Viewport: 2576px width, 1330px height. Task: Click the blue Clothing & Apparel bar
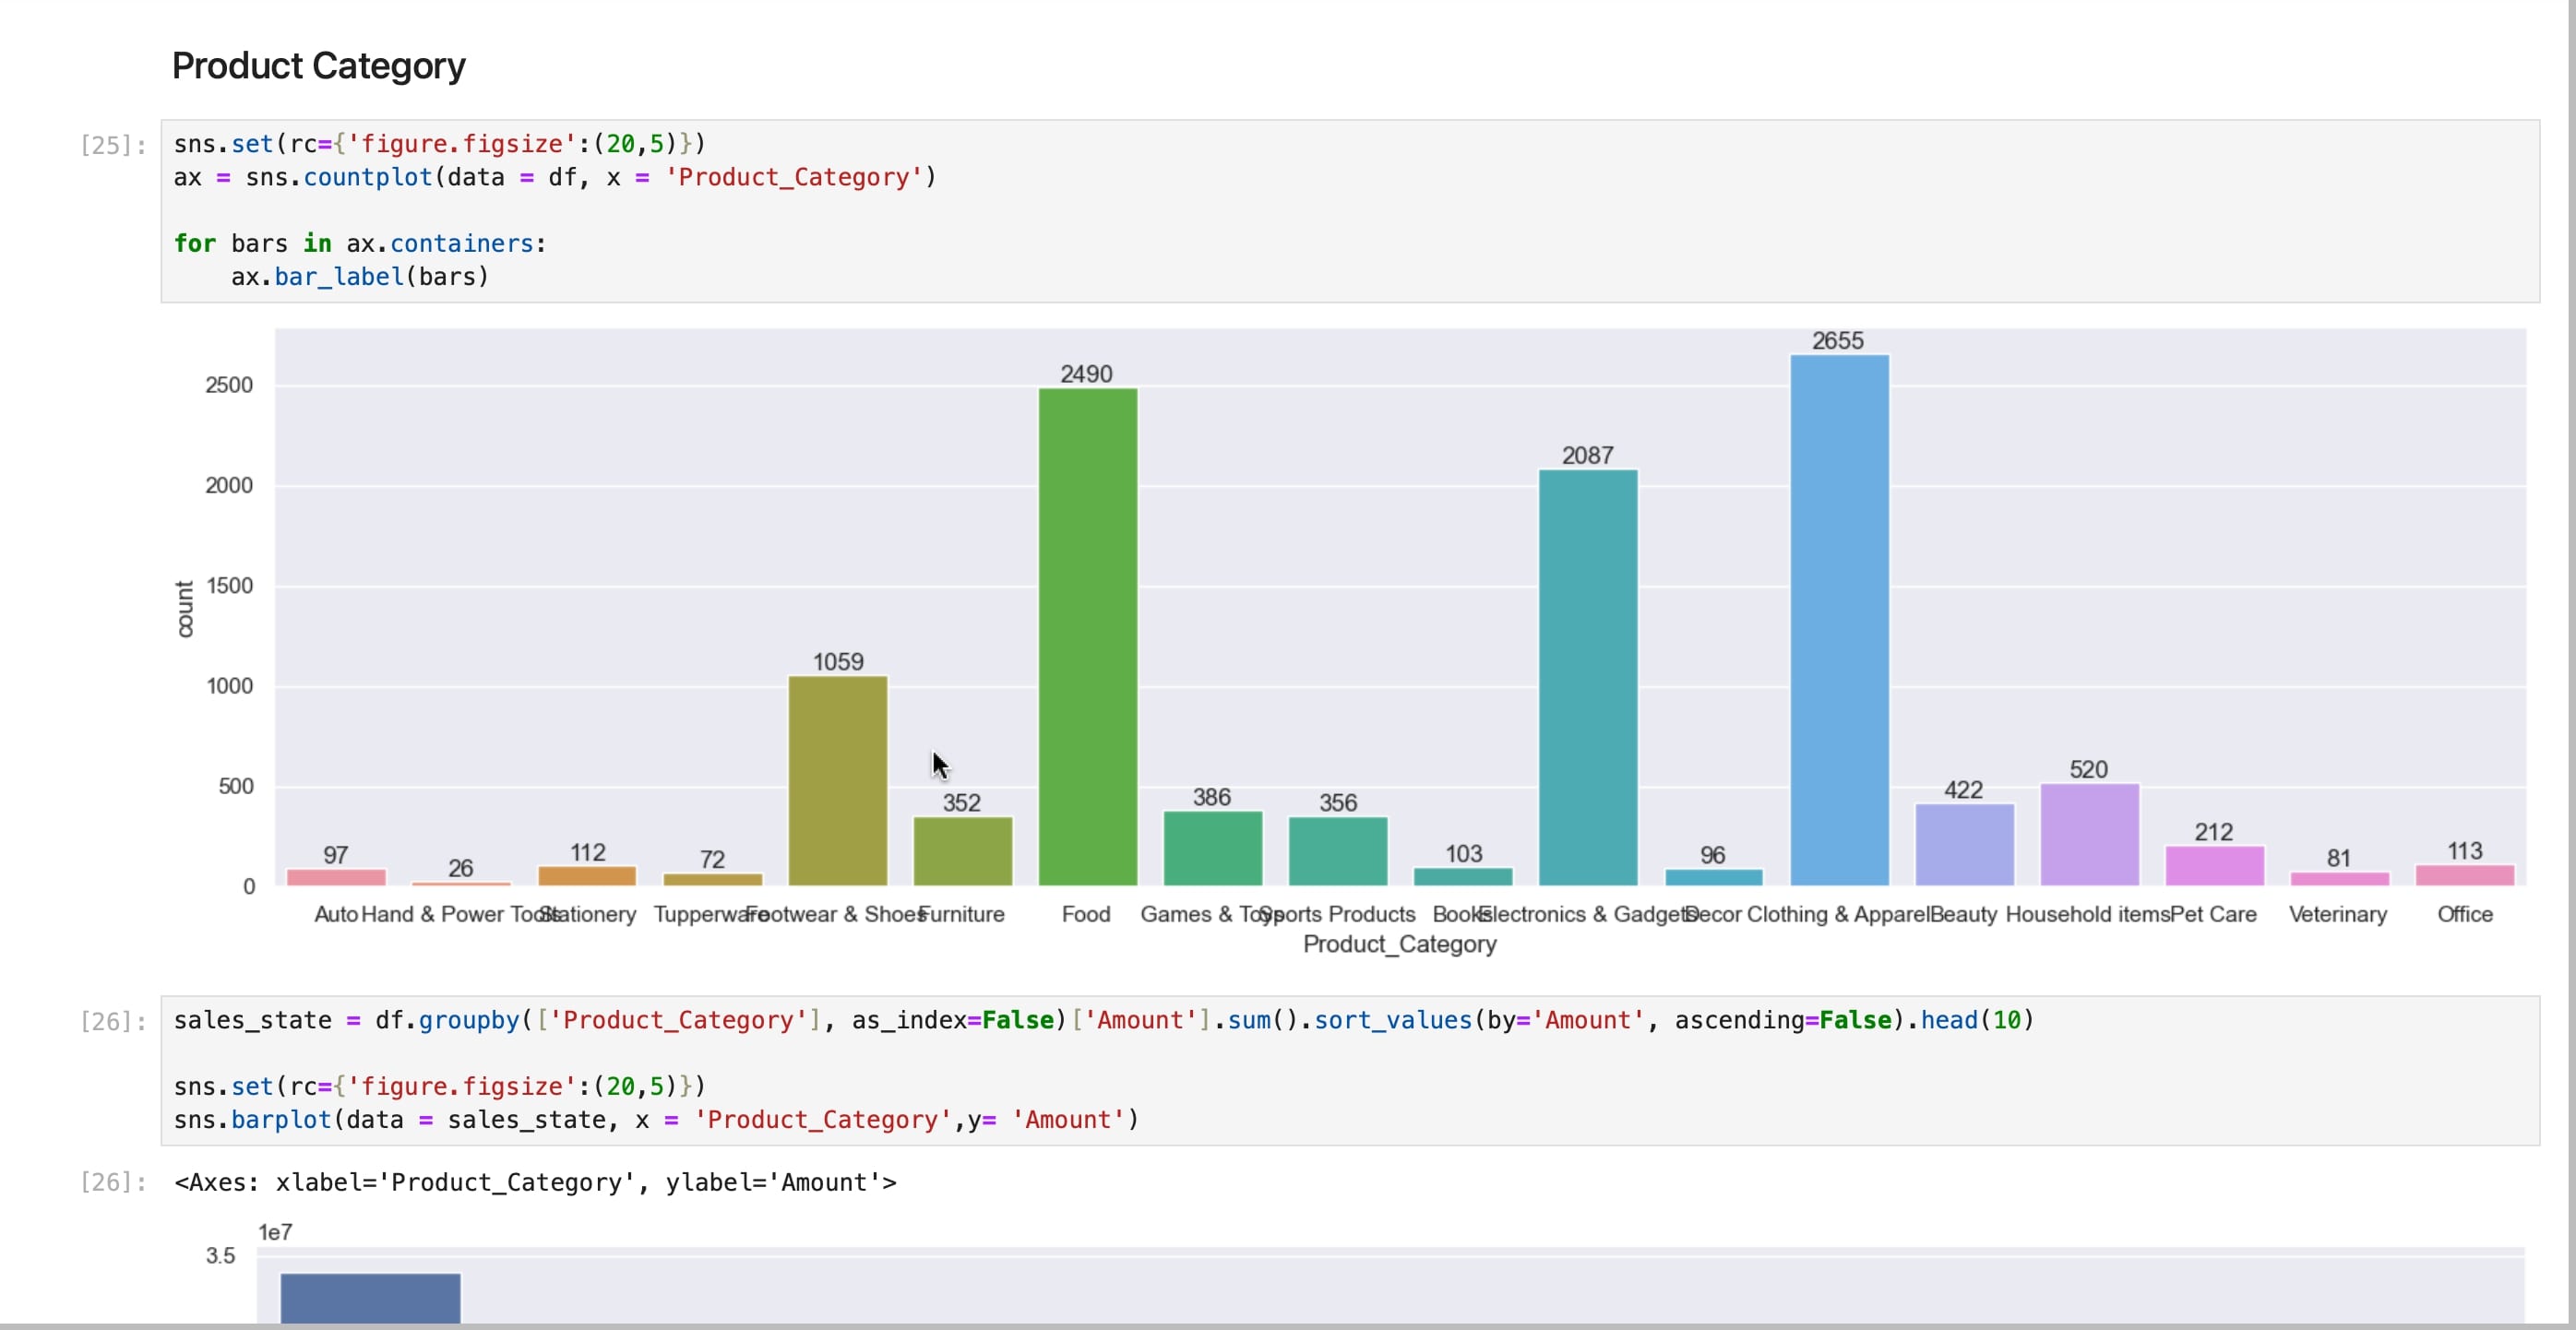point(1838,620)
